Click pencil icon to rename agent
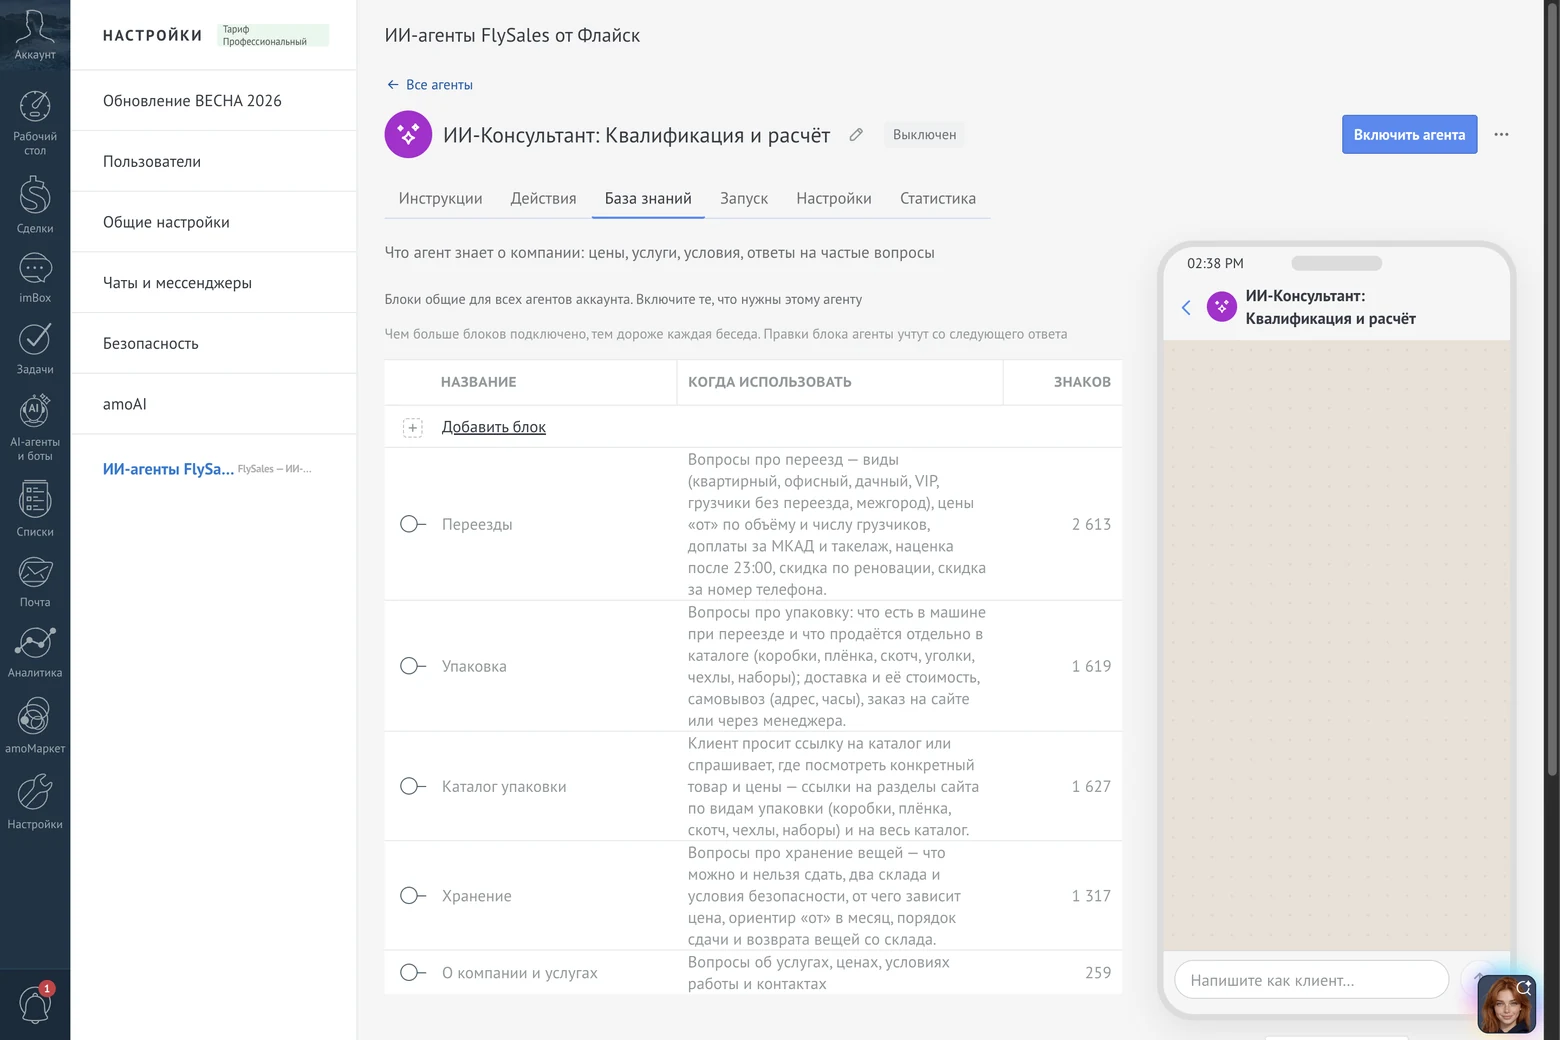This screenshot has width=1560, height=1040. click(x=856, y=134)
